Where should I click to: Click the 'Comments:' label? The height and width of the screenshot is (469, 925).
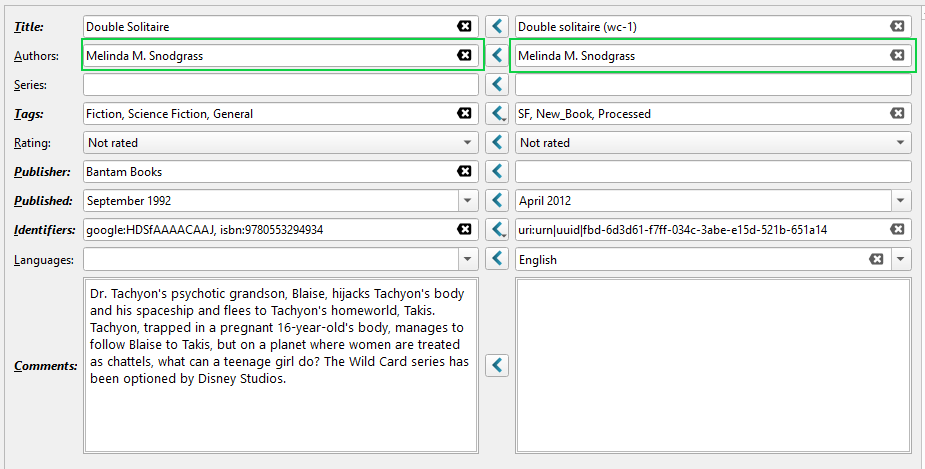click(45, 366)
